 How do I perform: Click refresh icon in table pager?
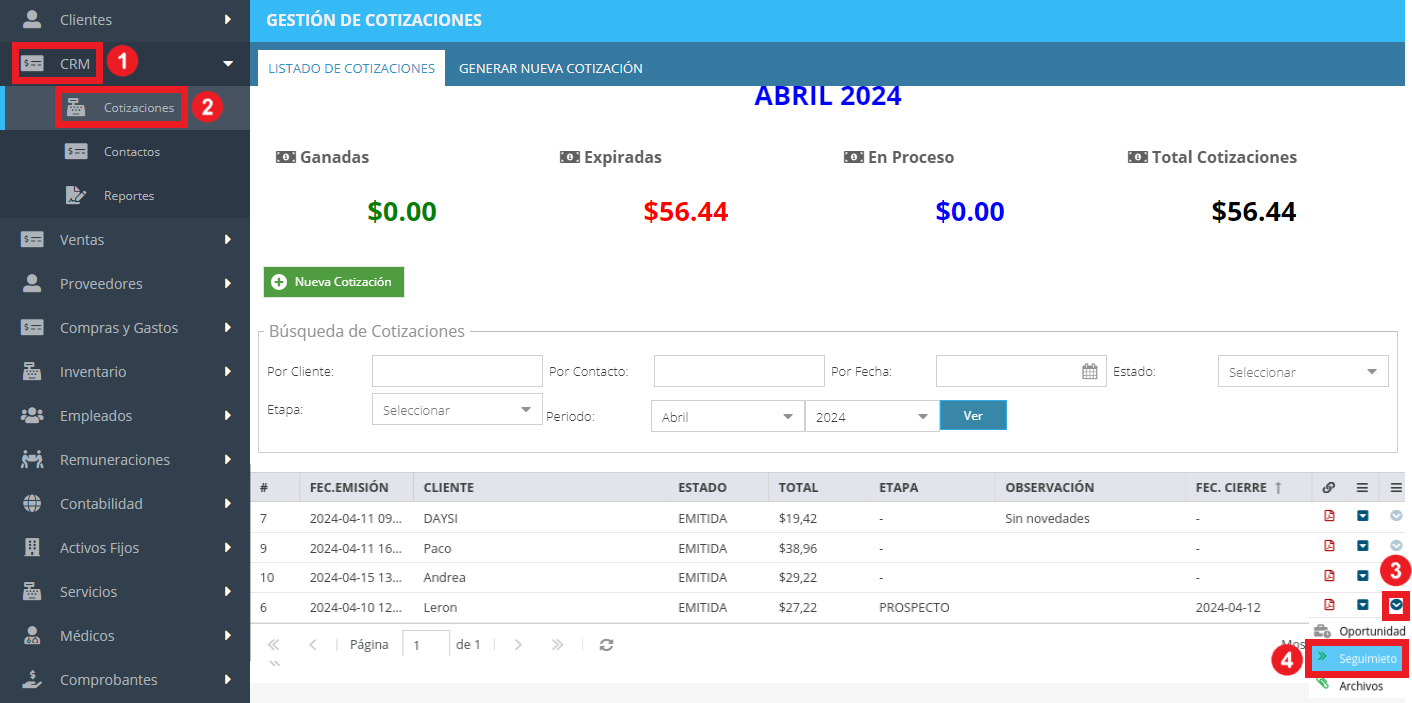click(x=606, y=645)
